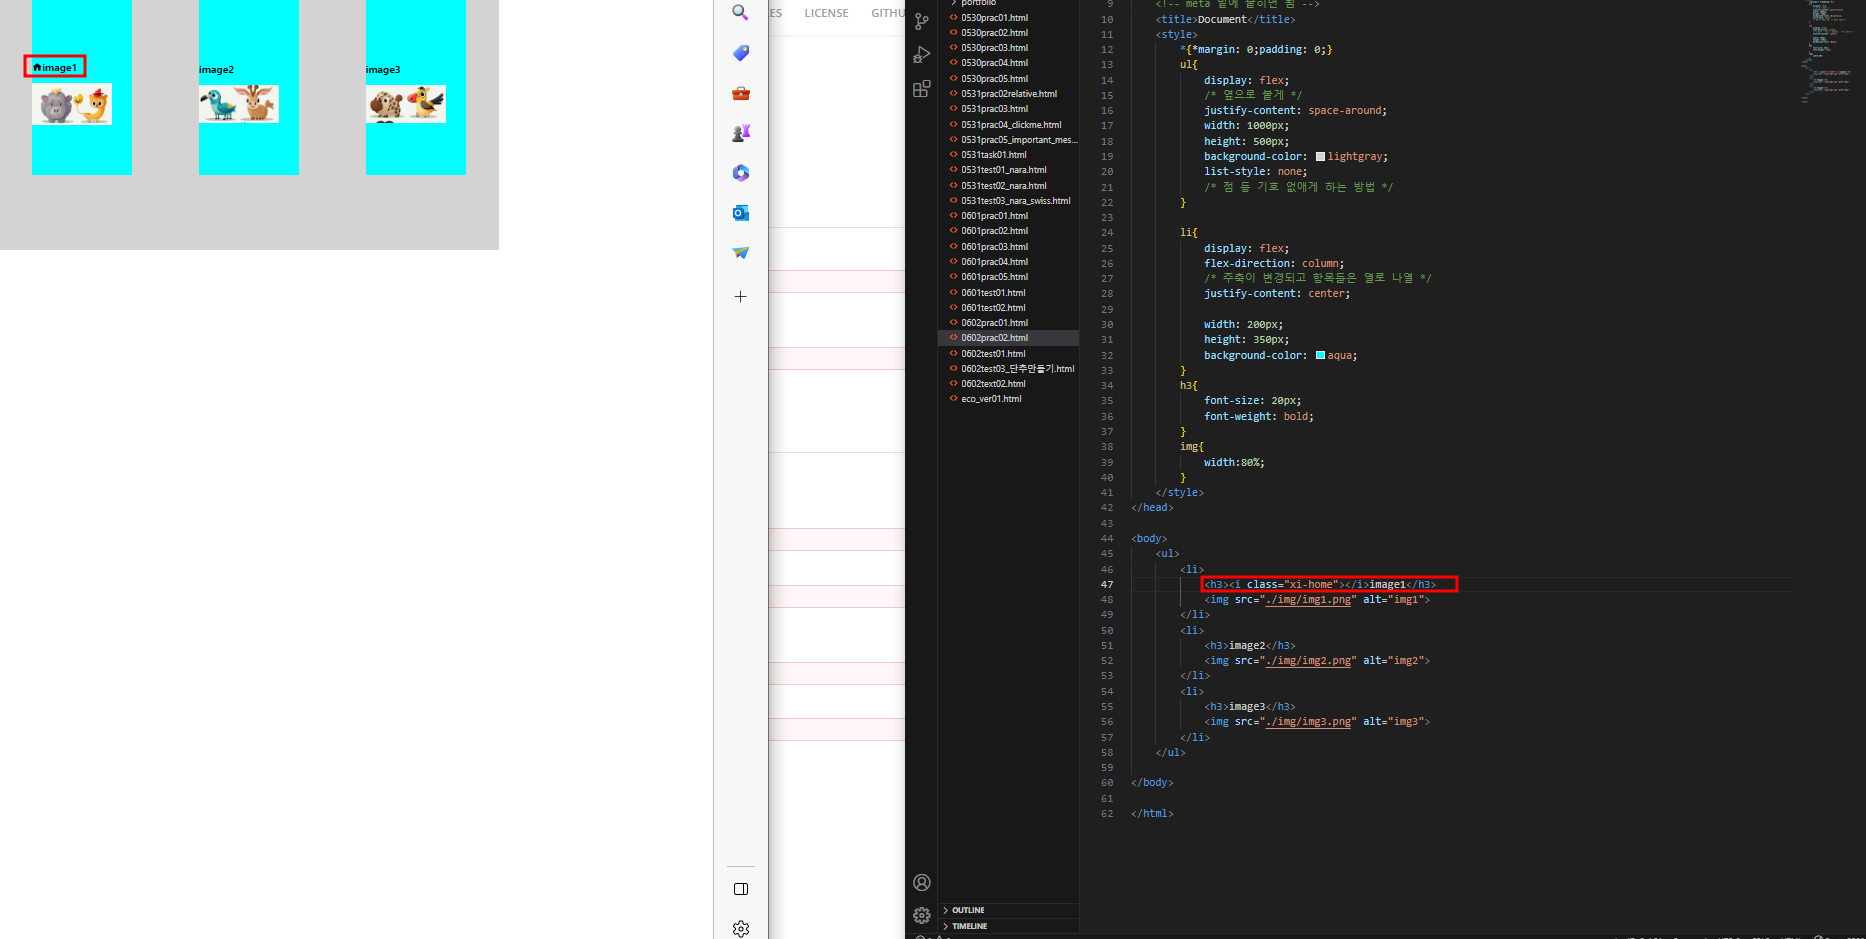This screenshot has width=1866, height=939.
Task: Open the red toolbox Tools sidebar icon
Action: click(740, 93)
